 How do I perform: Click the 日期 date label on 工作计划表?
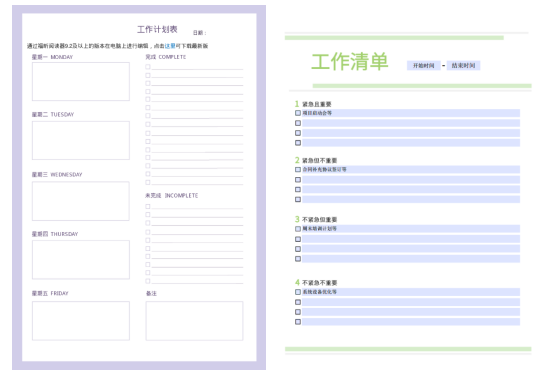[199, 33]
